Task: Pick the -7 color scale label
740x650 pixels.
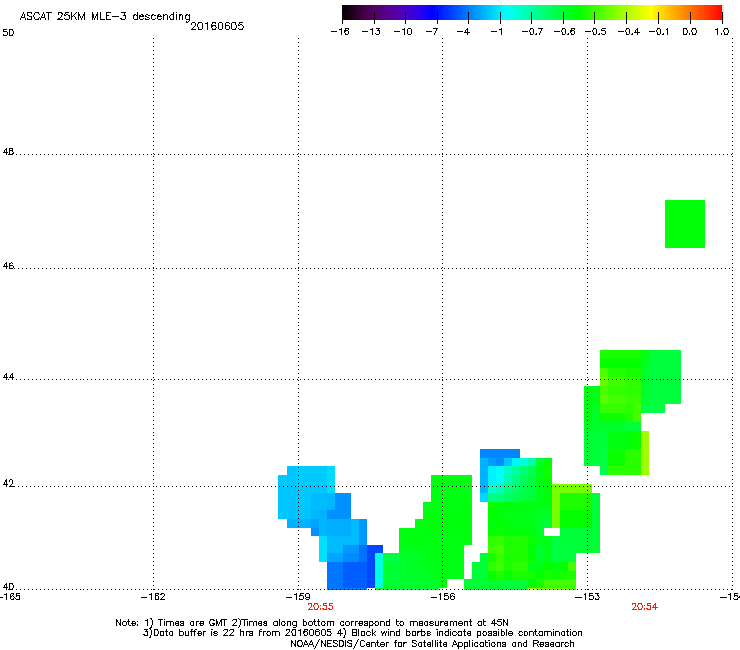Action: click(x=431, y=32)
